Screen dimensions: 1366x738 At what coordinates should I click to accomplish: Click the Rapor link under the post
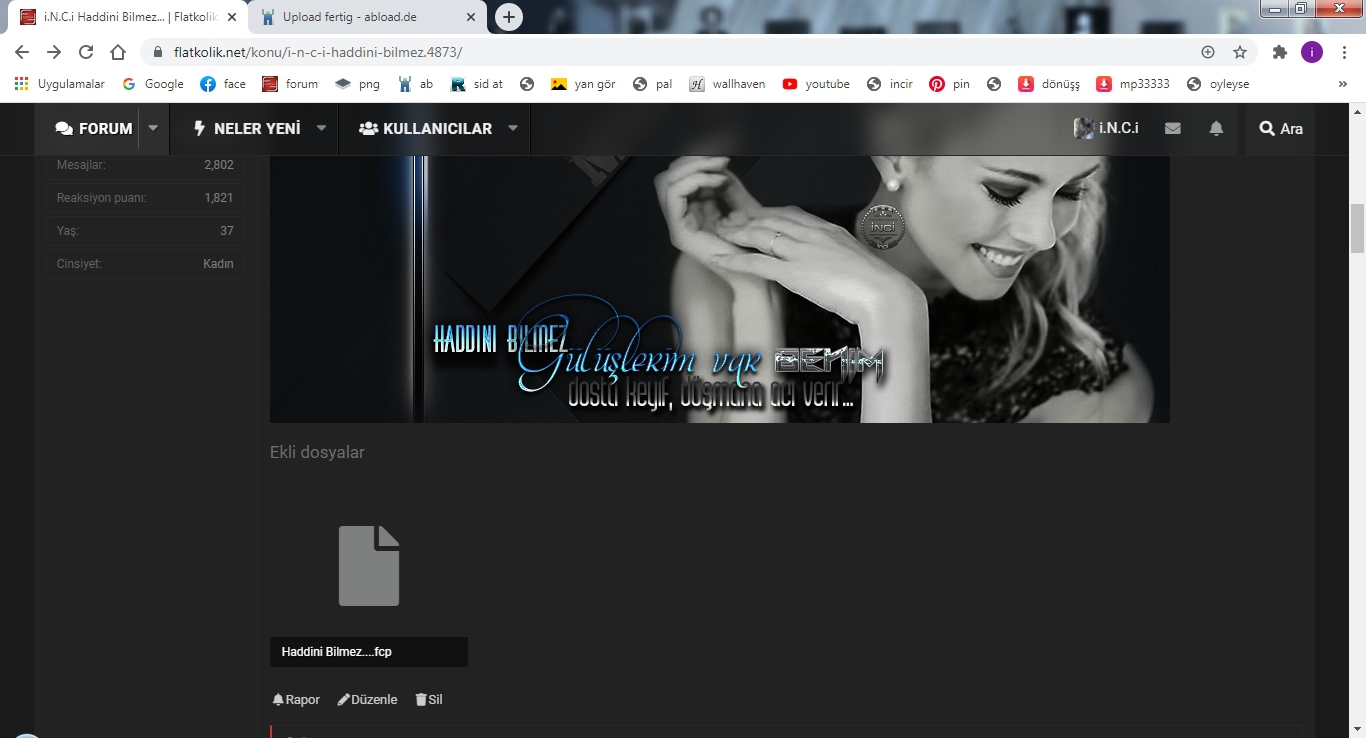click(x=296, y=700)
